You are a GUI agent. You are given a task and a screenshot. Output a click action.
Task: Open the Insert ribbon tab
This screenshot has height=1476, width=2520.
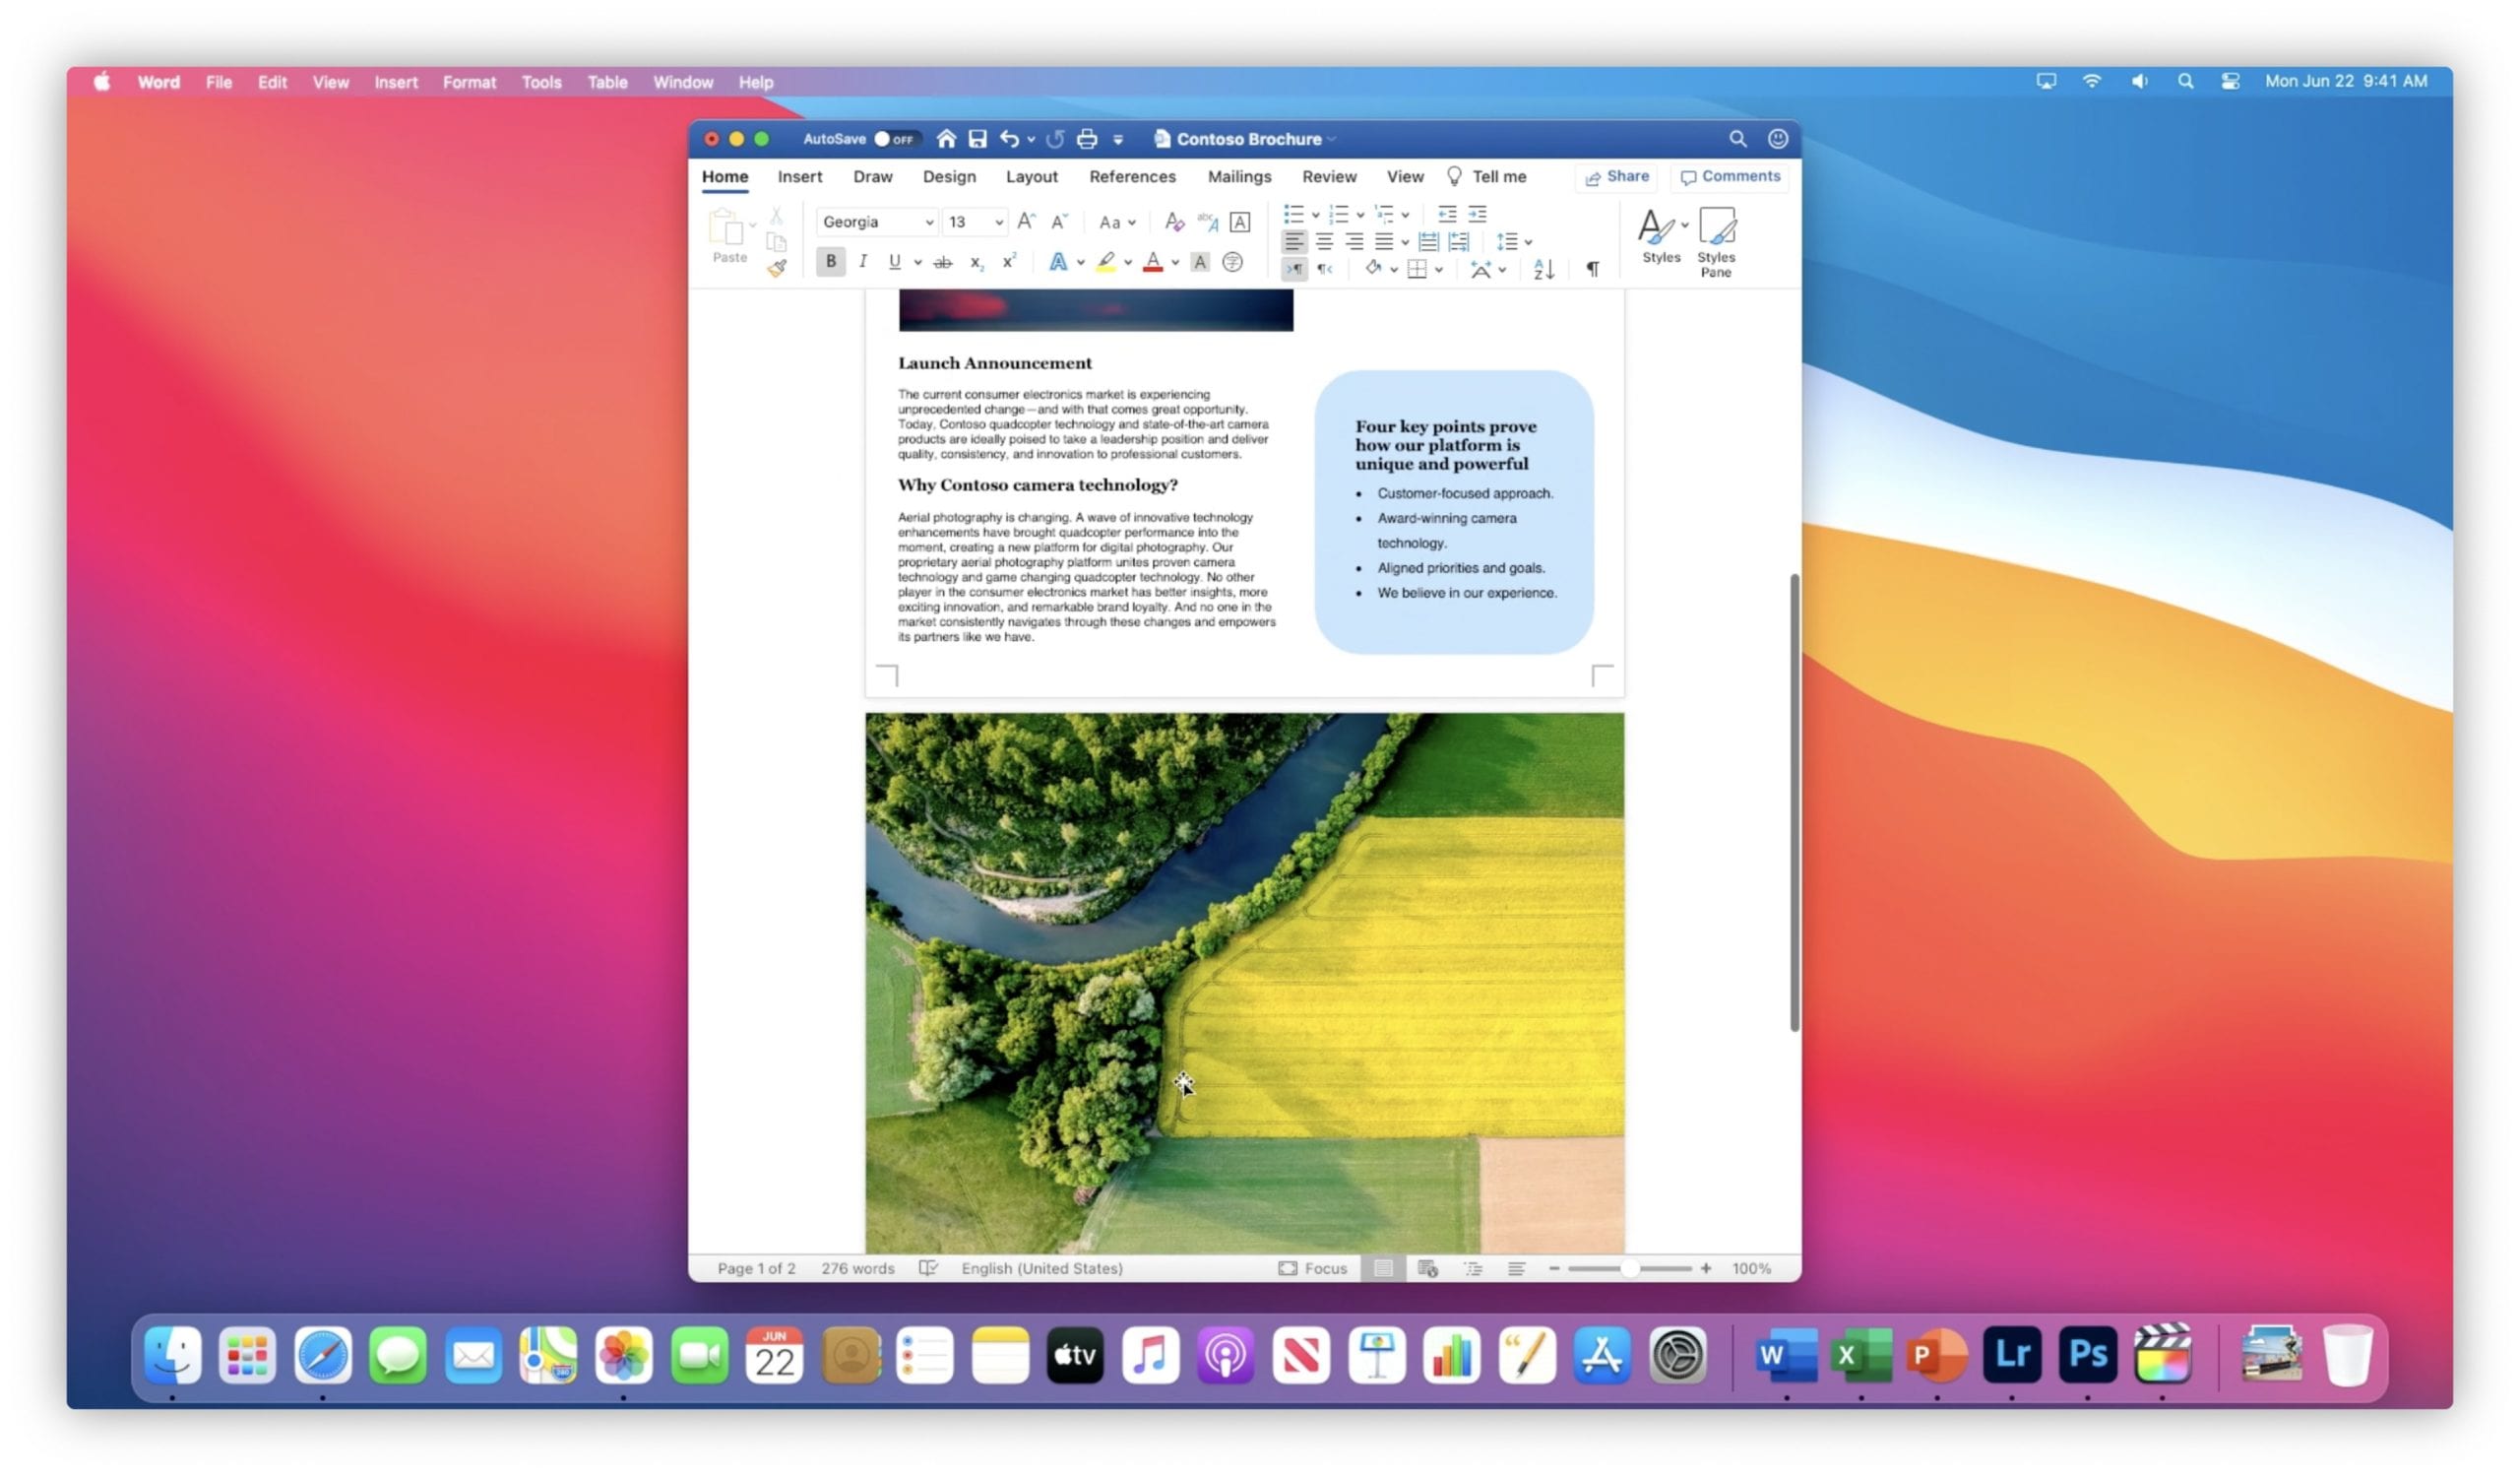tap(800, 176)
